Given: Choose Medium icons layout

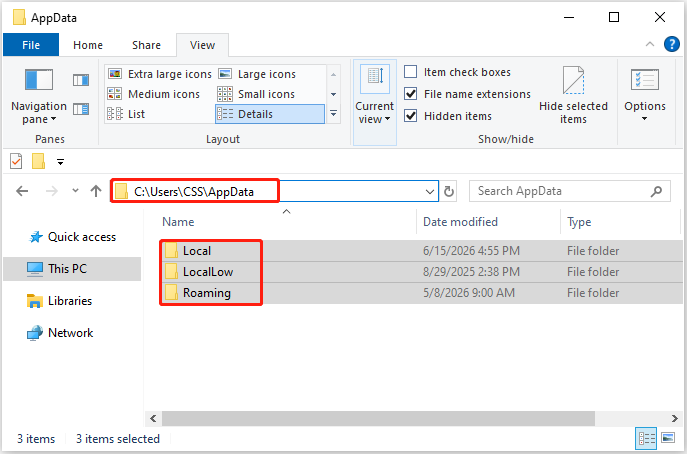Looking at the screenshot, I should pos(154,94).
